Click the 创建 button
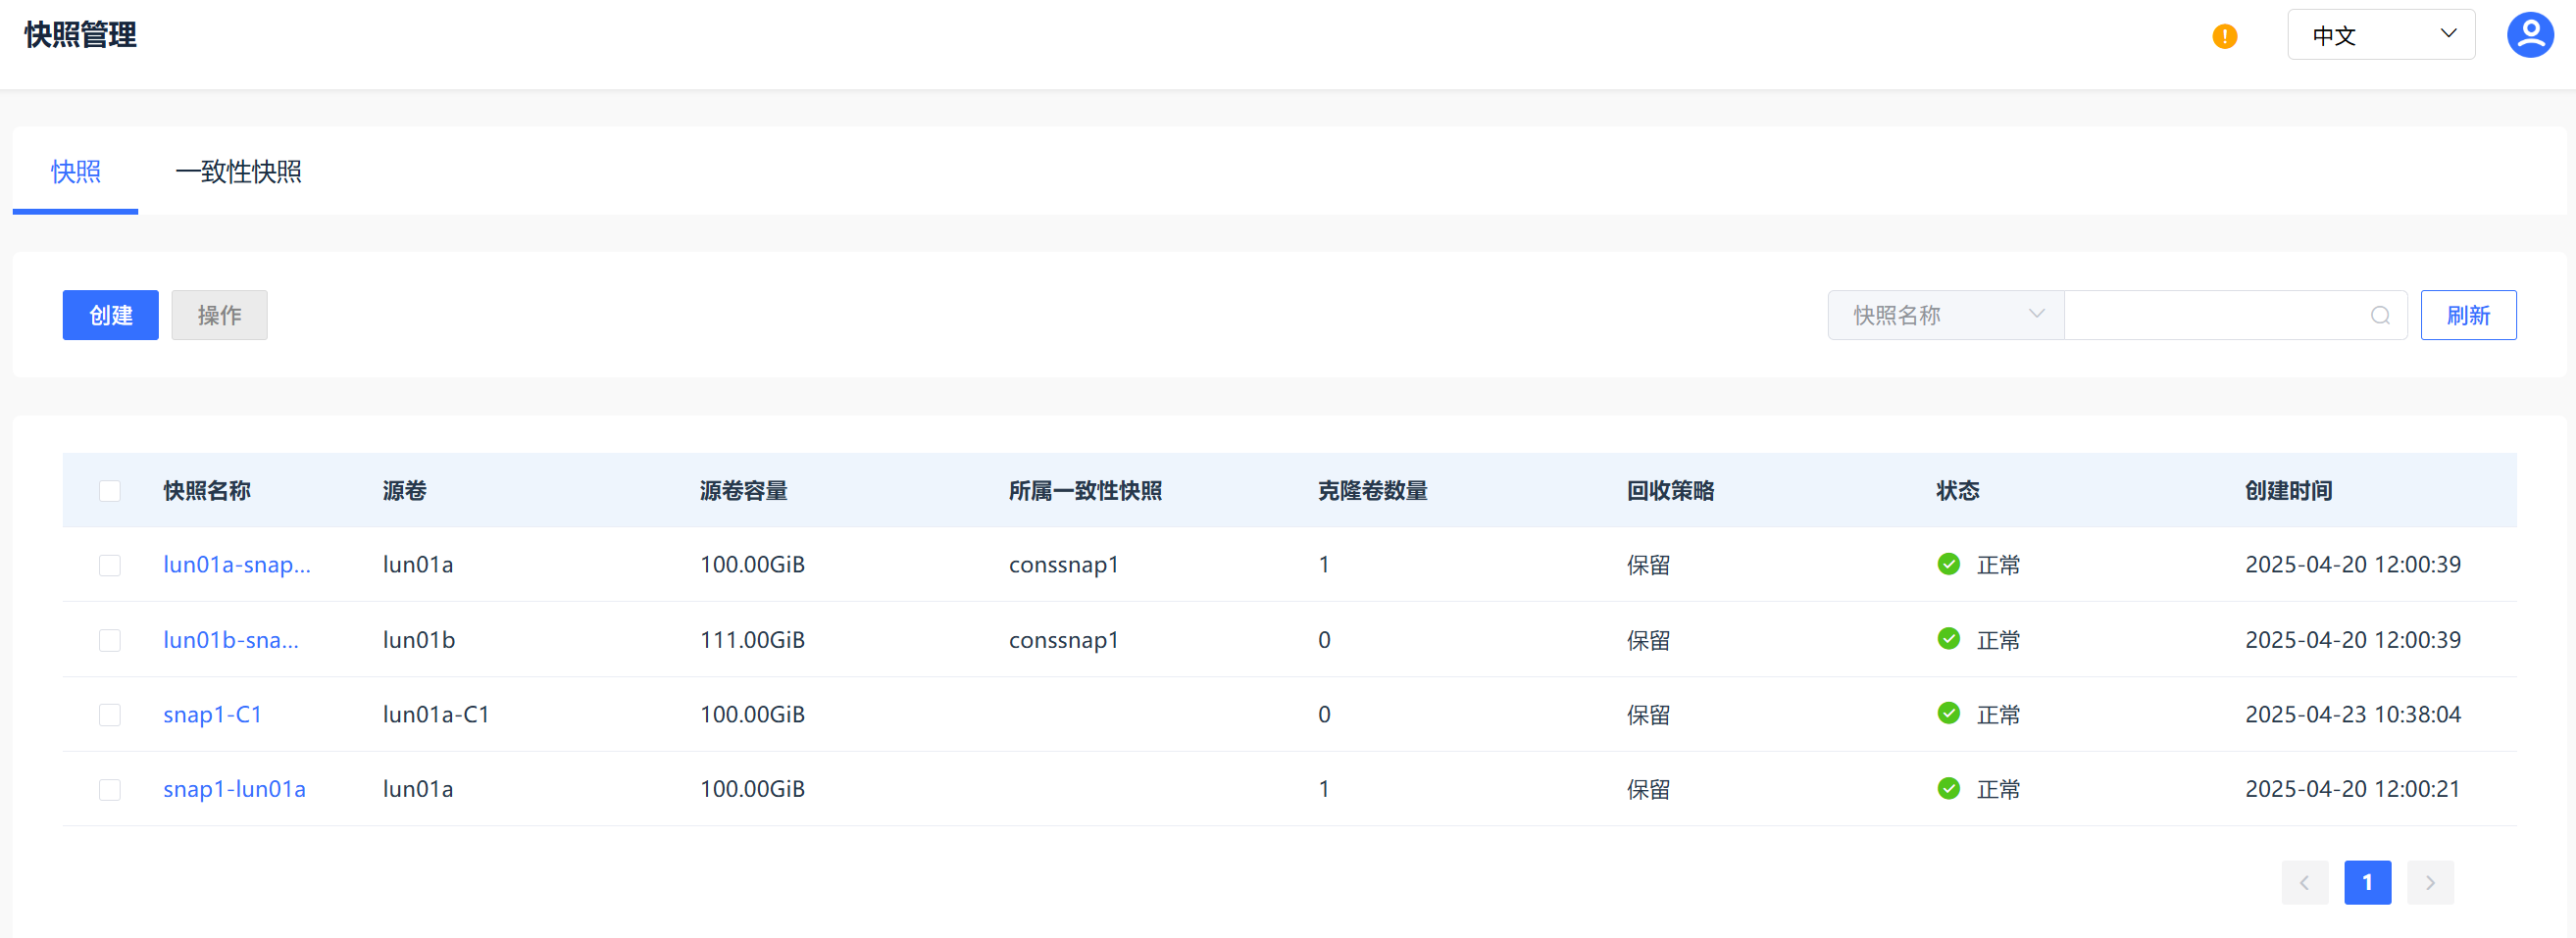This screenshot has height=938, width=2576. 110,315
